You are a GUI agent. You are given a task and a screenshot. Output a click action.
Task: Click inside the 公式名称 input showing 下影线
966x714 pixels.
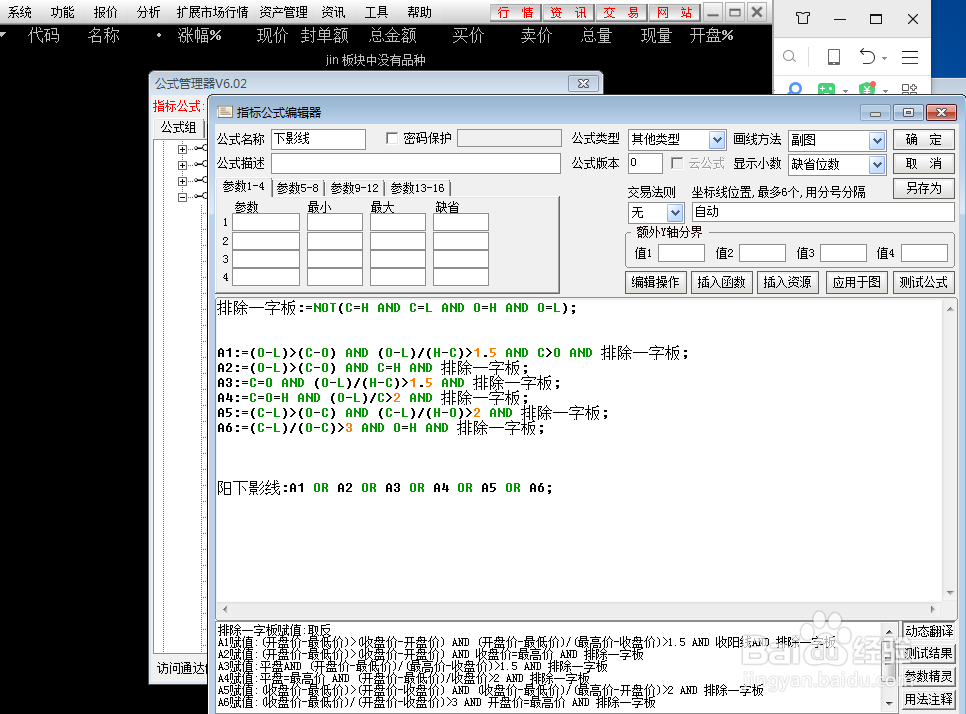tap(317, 139)
